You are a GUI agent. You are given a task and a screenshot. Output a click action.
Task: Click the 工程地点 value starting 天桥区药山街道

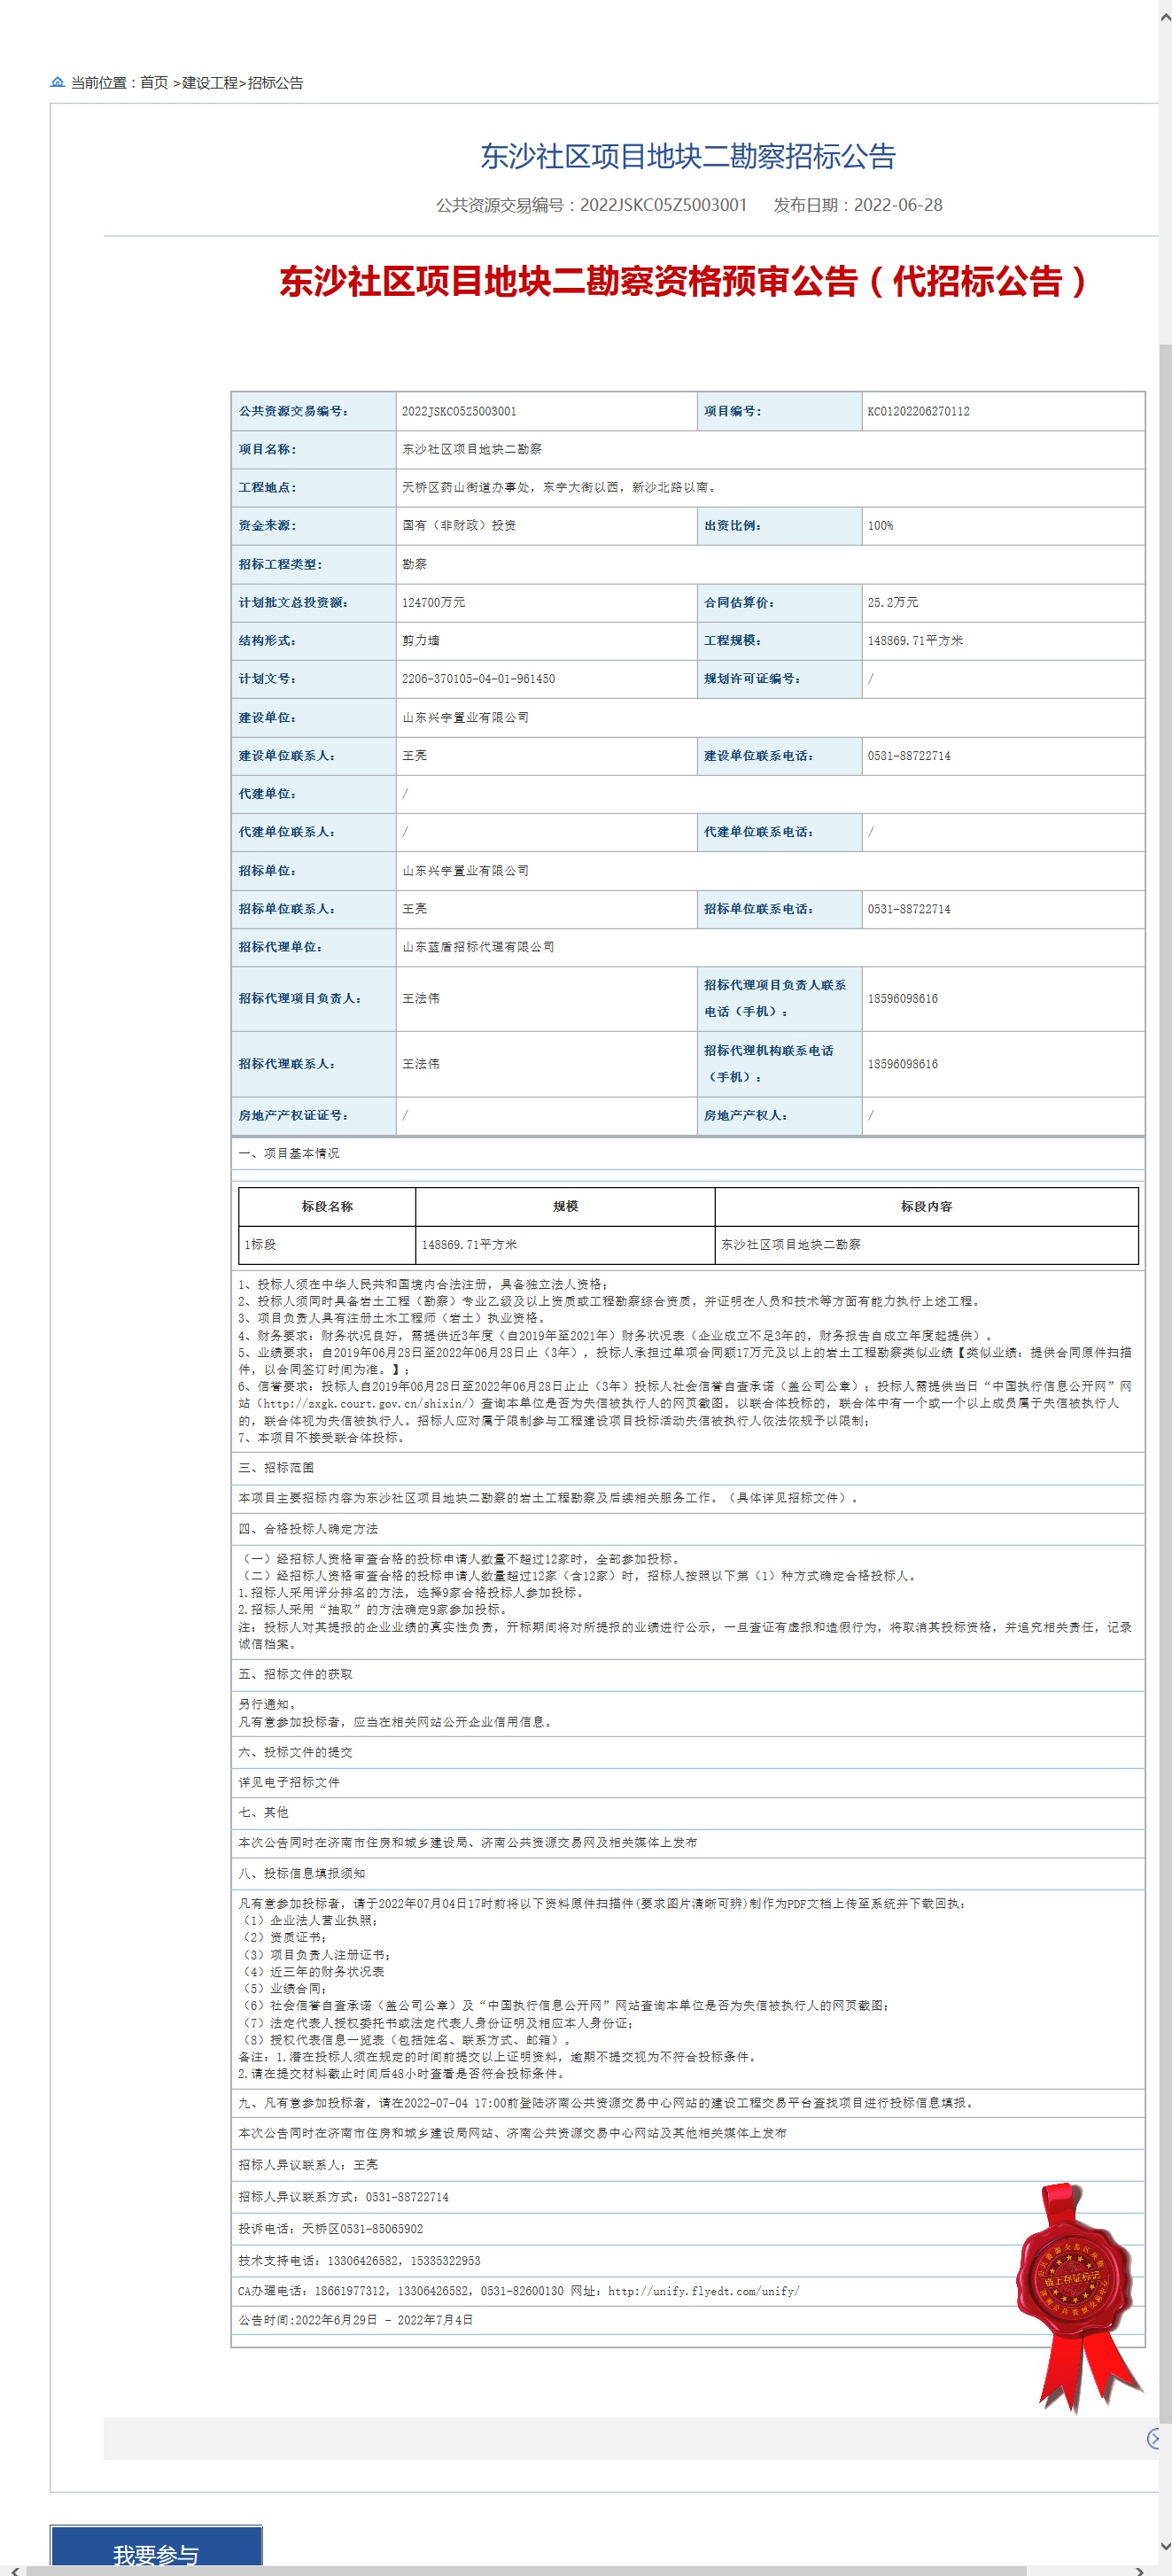point(559,488)
